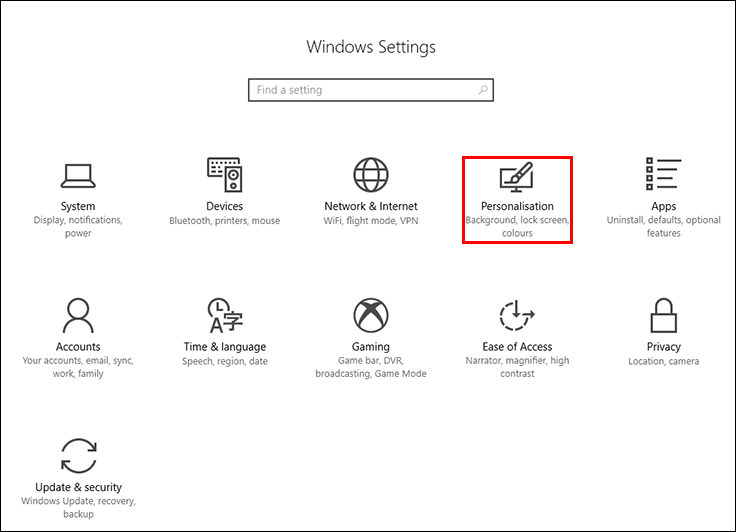
Task: Open the Ease of Access label
Action: pyautogui.click(x=517, y=347)
